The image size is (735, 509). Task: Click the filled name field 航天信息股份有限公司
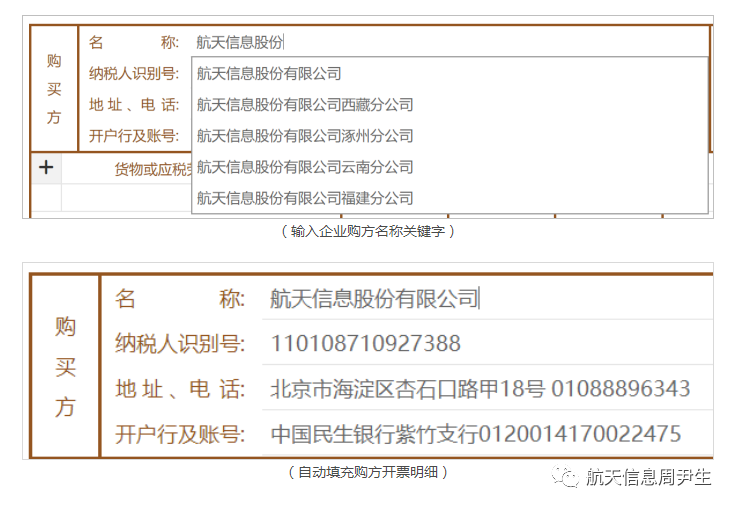[x=488, y=299]
